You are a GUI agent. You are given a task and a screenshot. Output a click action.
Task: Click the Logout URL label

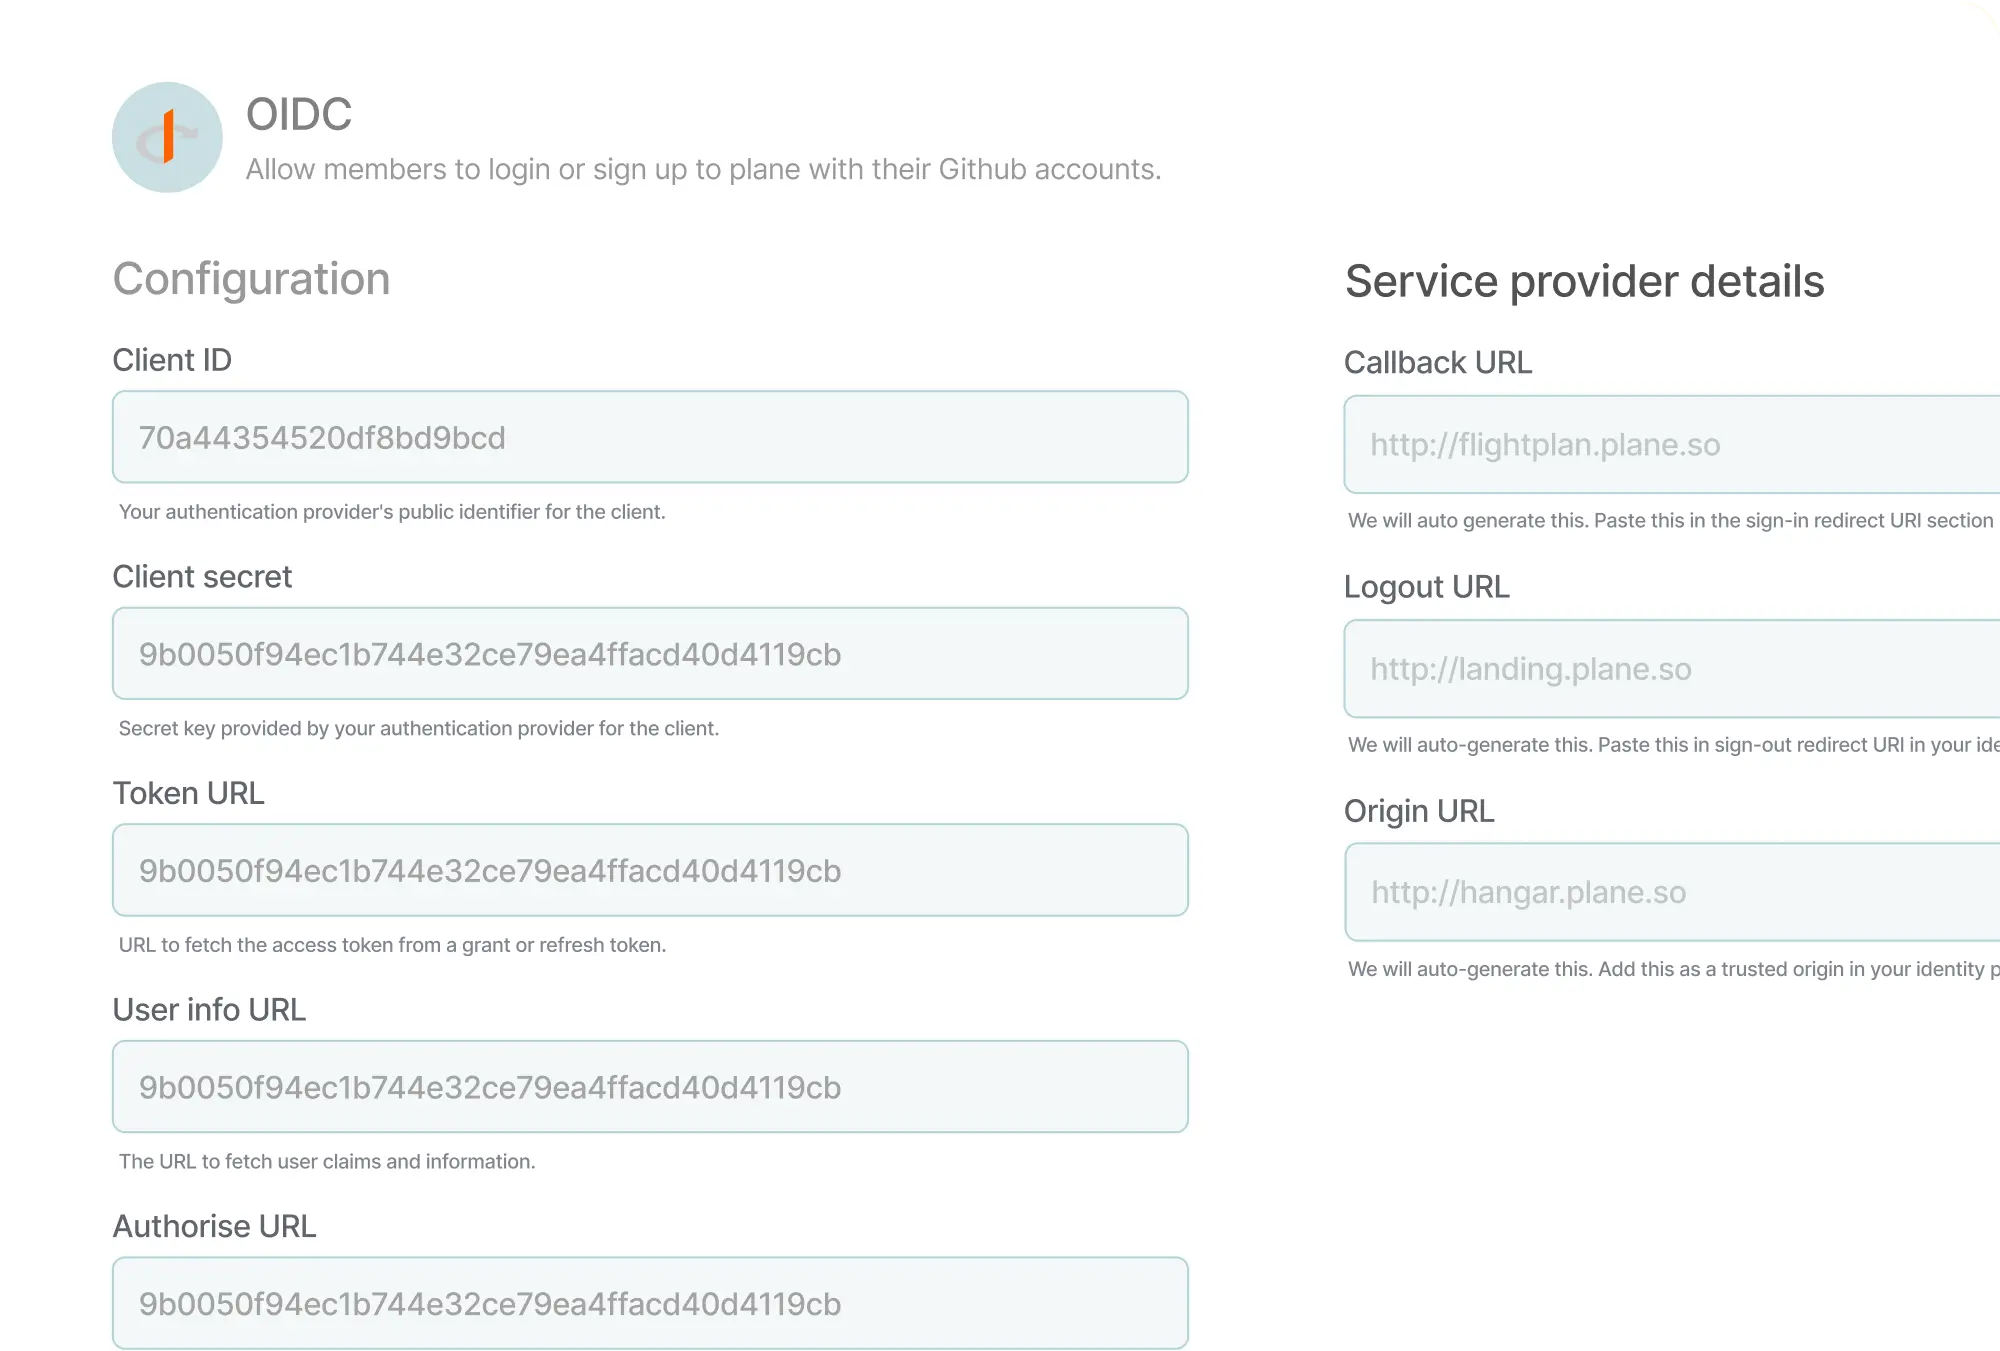[x=1426, y=586]
